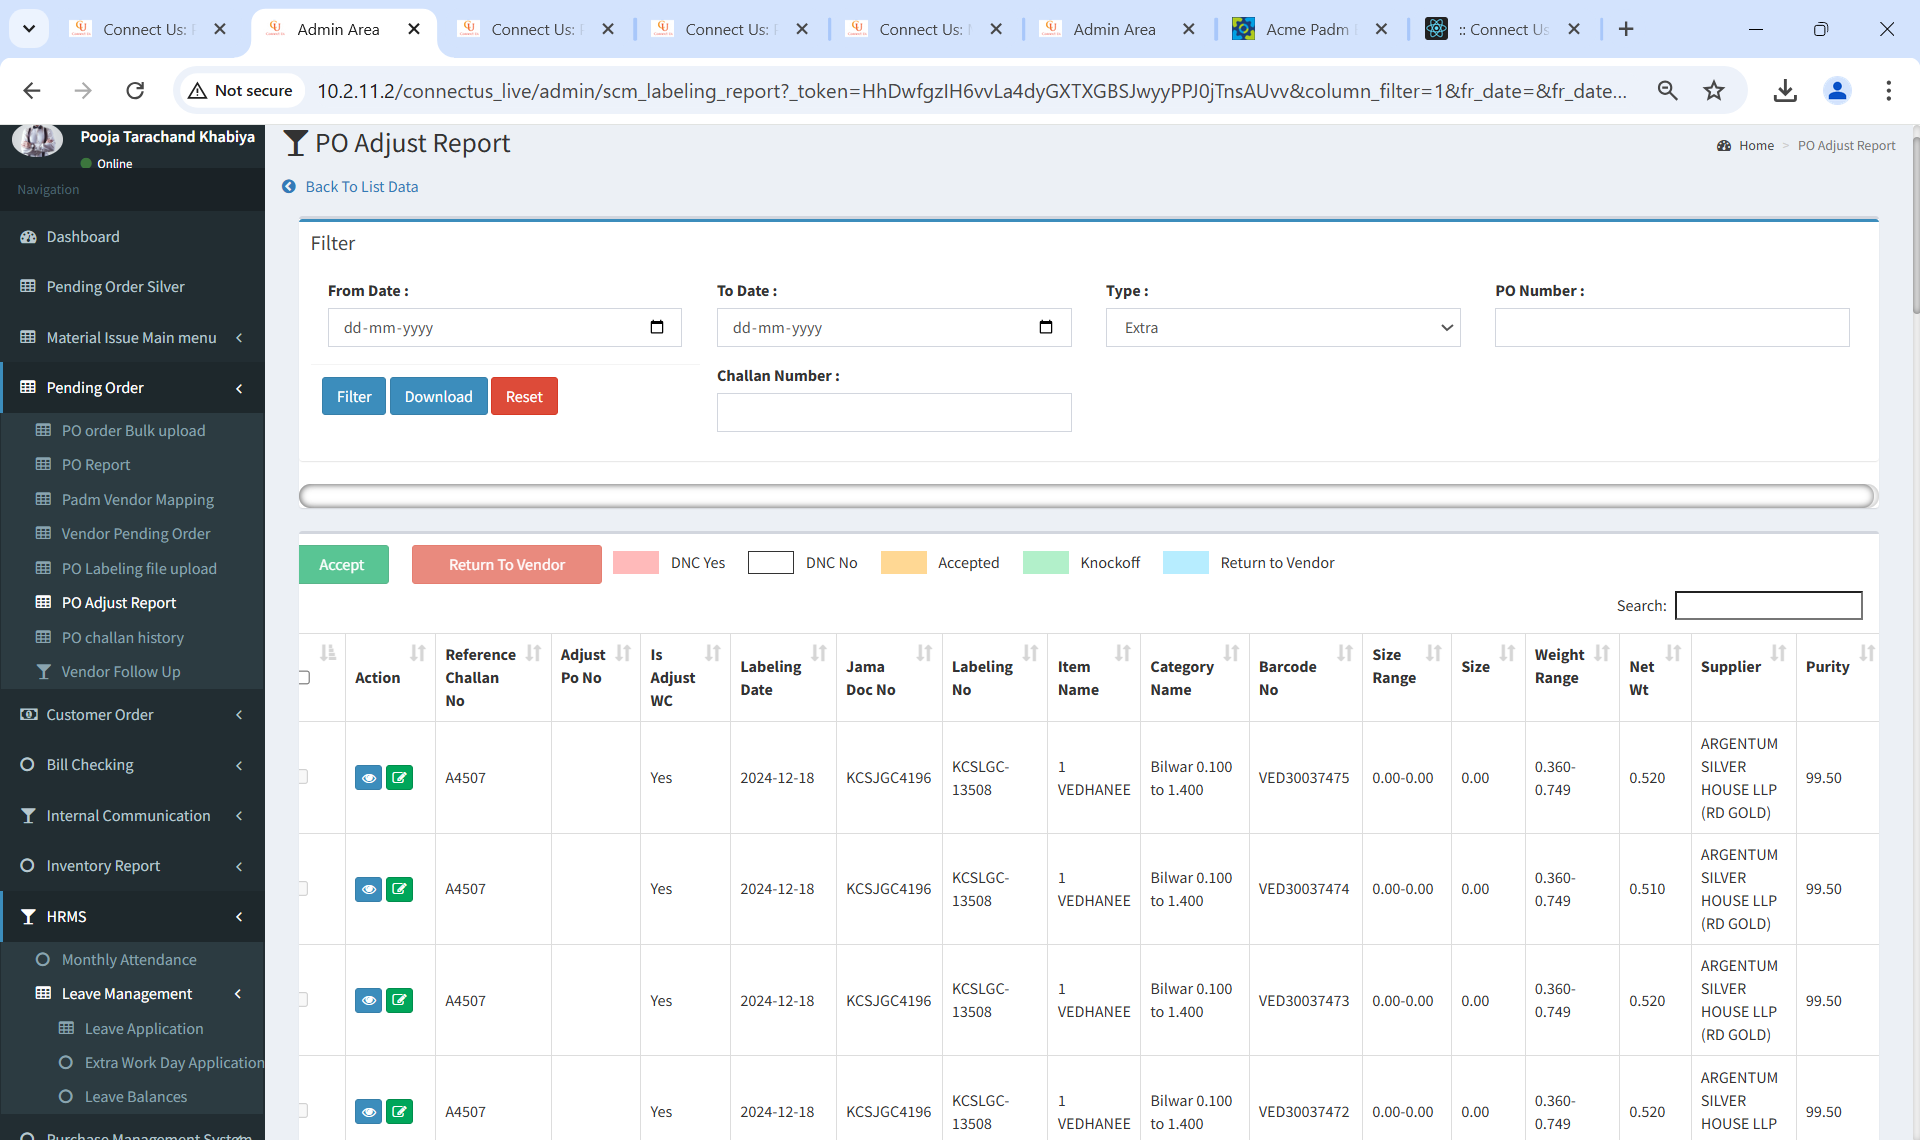Open To Date calendar picker icon
Viewport: 1920px width, 1140px height.
tap(1046, 327)
